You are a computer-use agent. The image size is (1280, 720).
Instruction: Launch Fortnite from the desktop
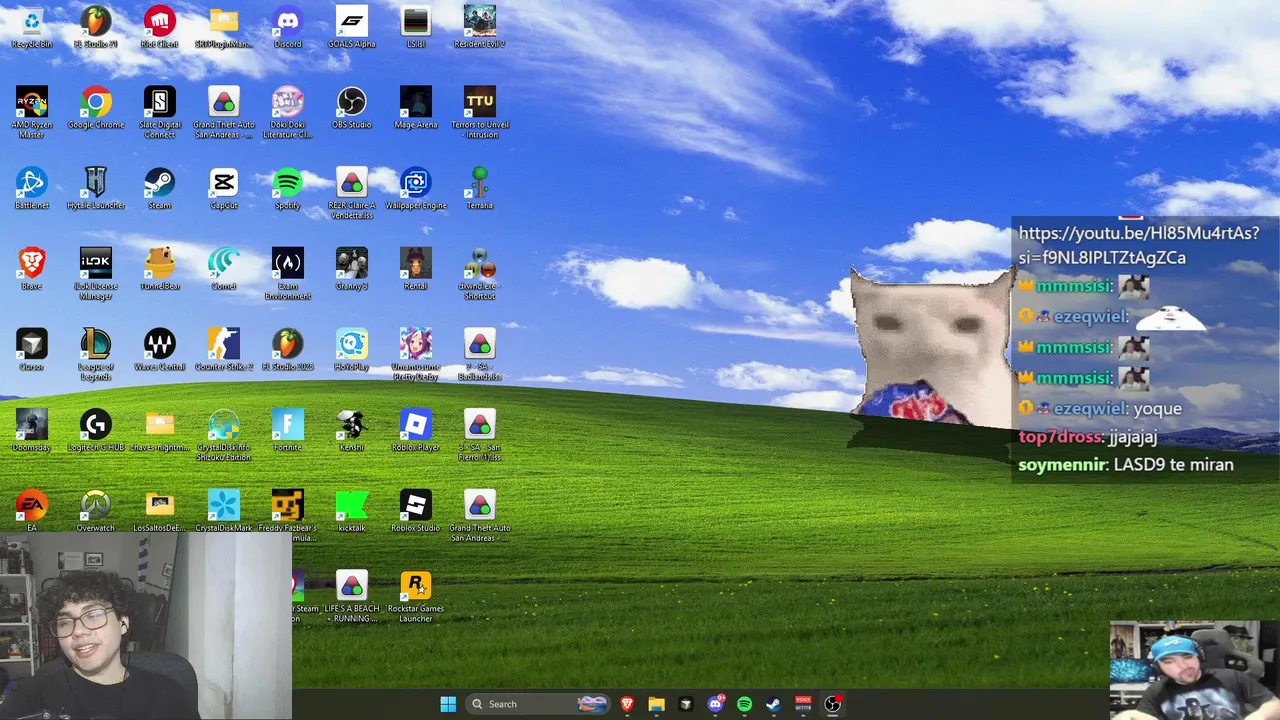(x=288, y=431)
